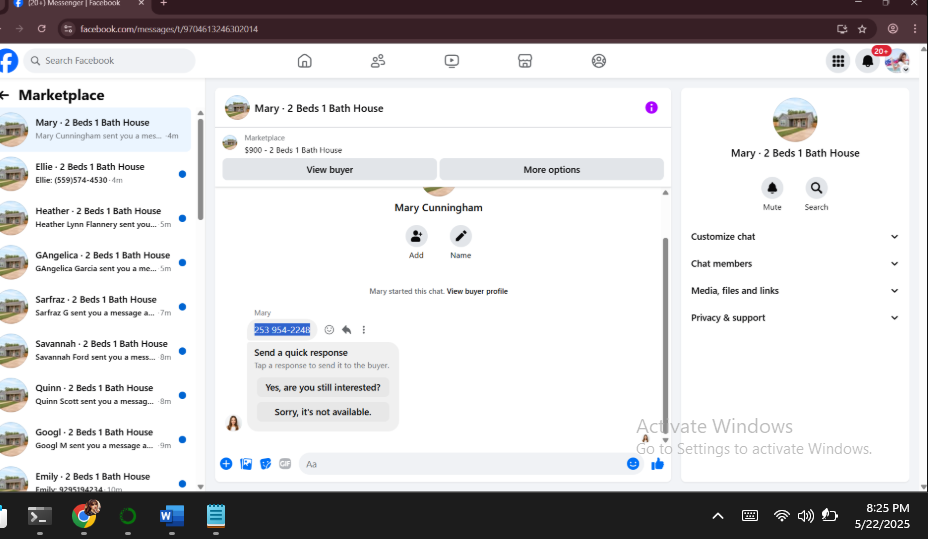
Task: Open Googl 2 Beds 1 Bath House chat
Action: (x=95, y=439)
